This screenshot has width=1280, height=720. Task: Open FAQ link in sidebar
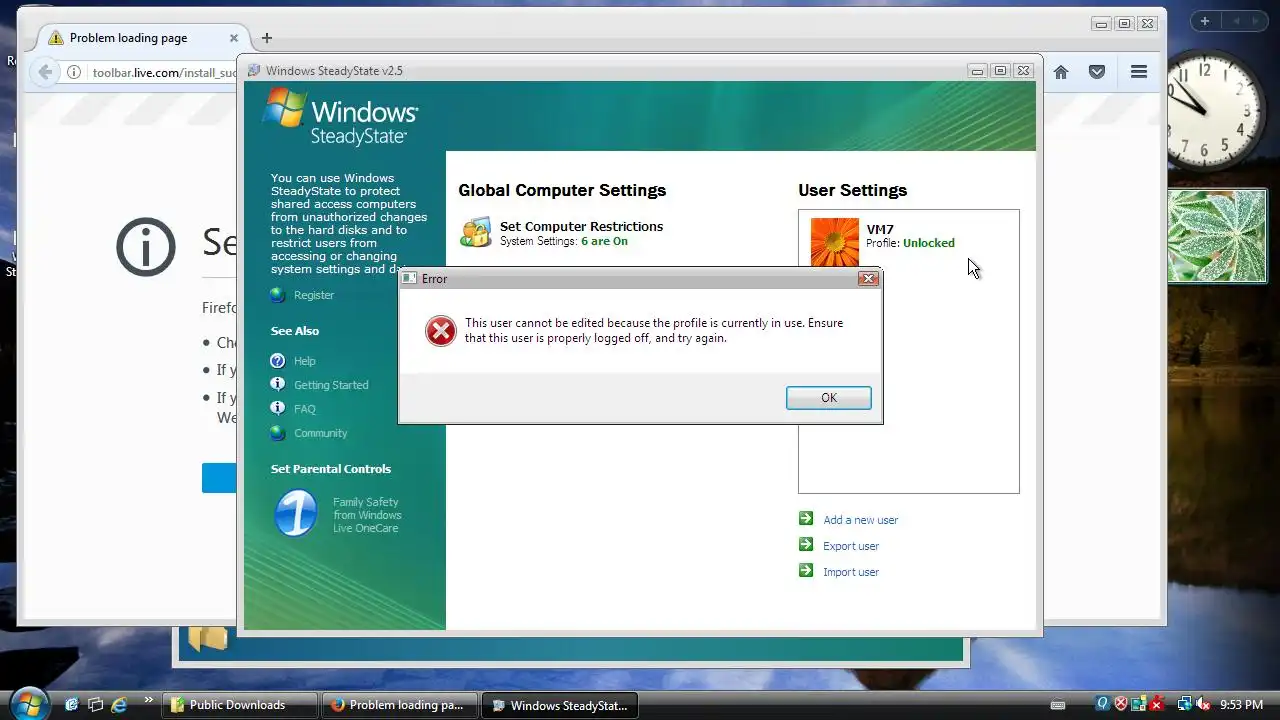[305, 409]
